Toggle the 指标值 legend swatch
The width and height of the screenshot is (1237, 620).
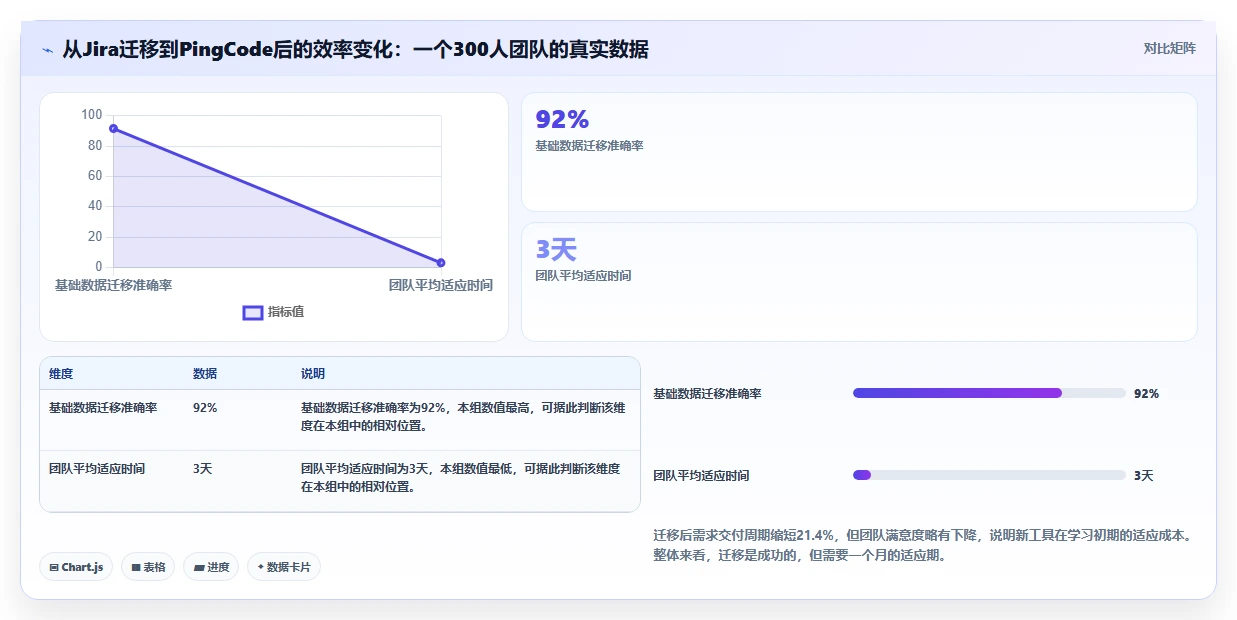[253, 313]
